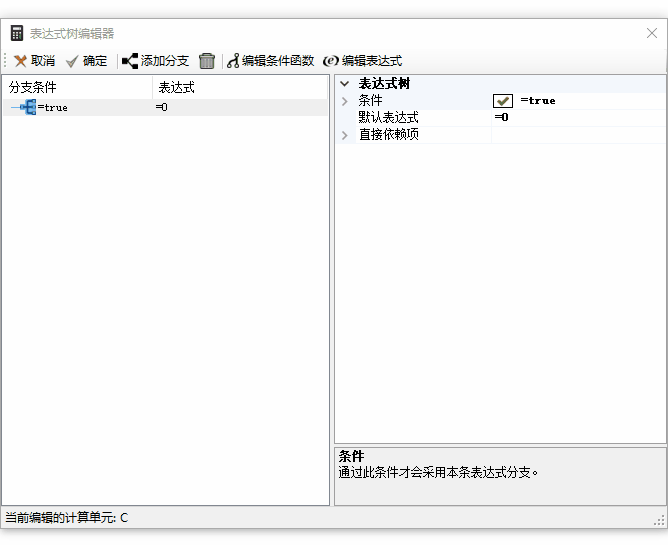Open 编辑条件函数 condition function editor
This screenshot has width=668, height=545.
(x=270, y=61)
